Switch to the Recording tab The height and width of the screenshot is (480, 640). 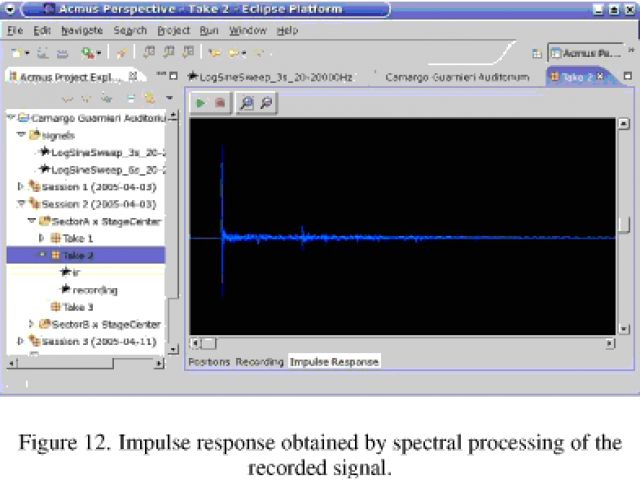259,362
